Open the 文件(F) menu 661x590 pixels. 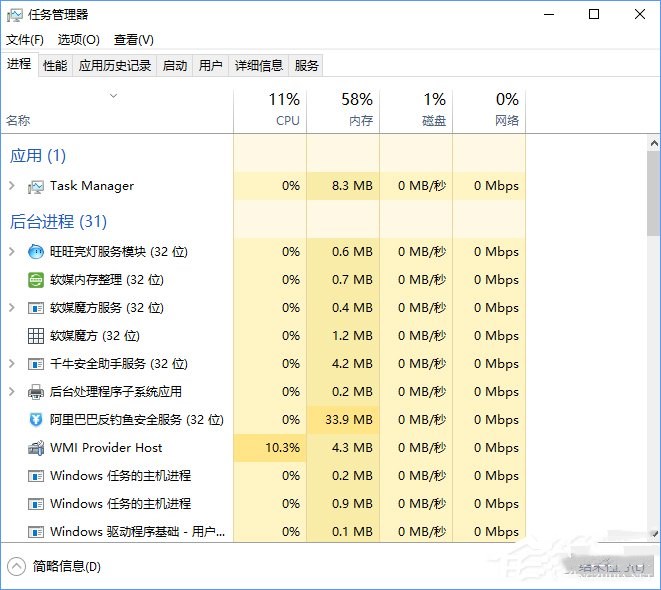click(25, 40)
